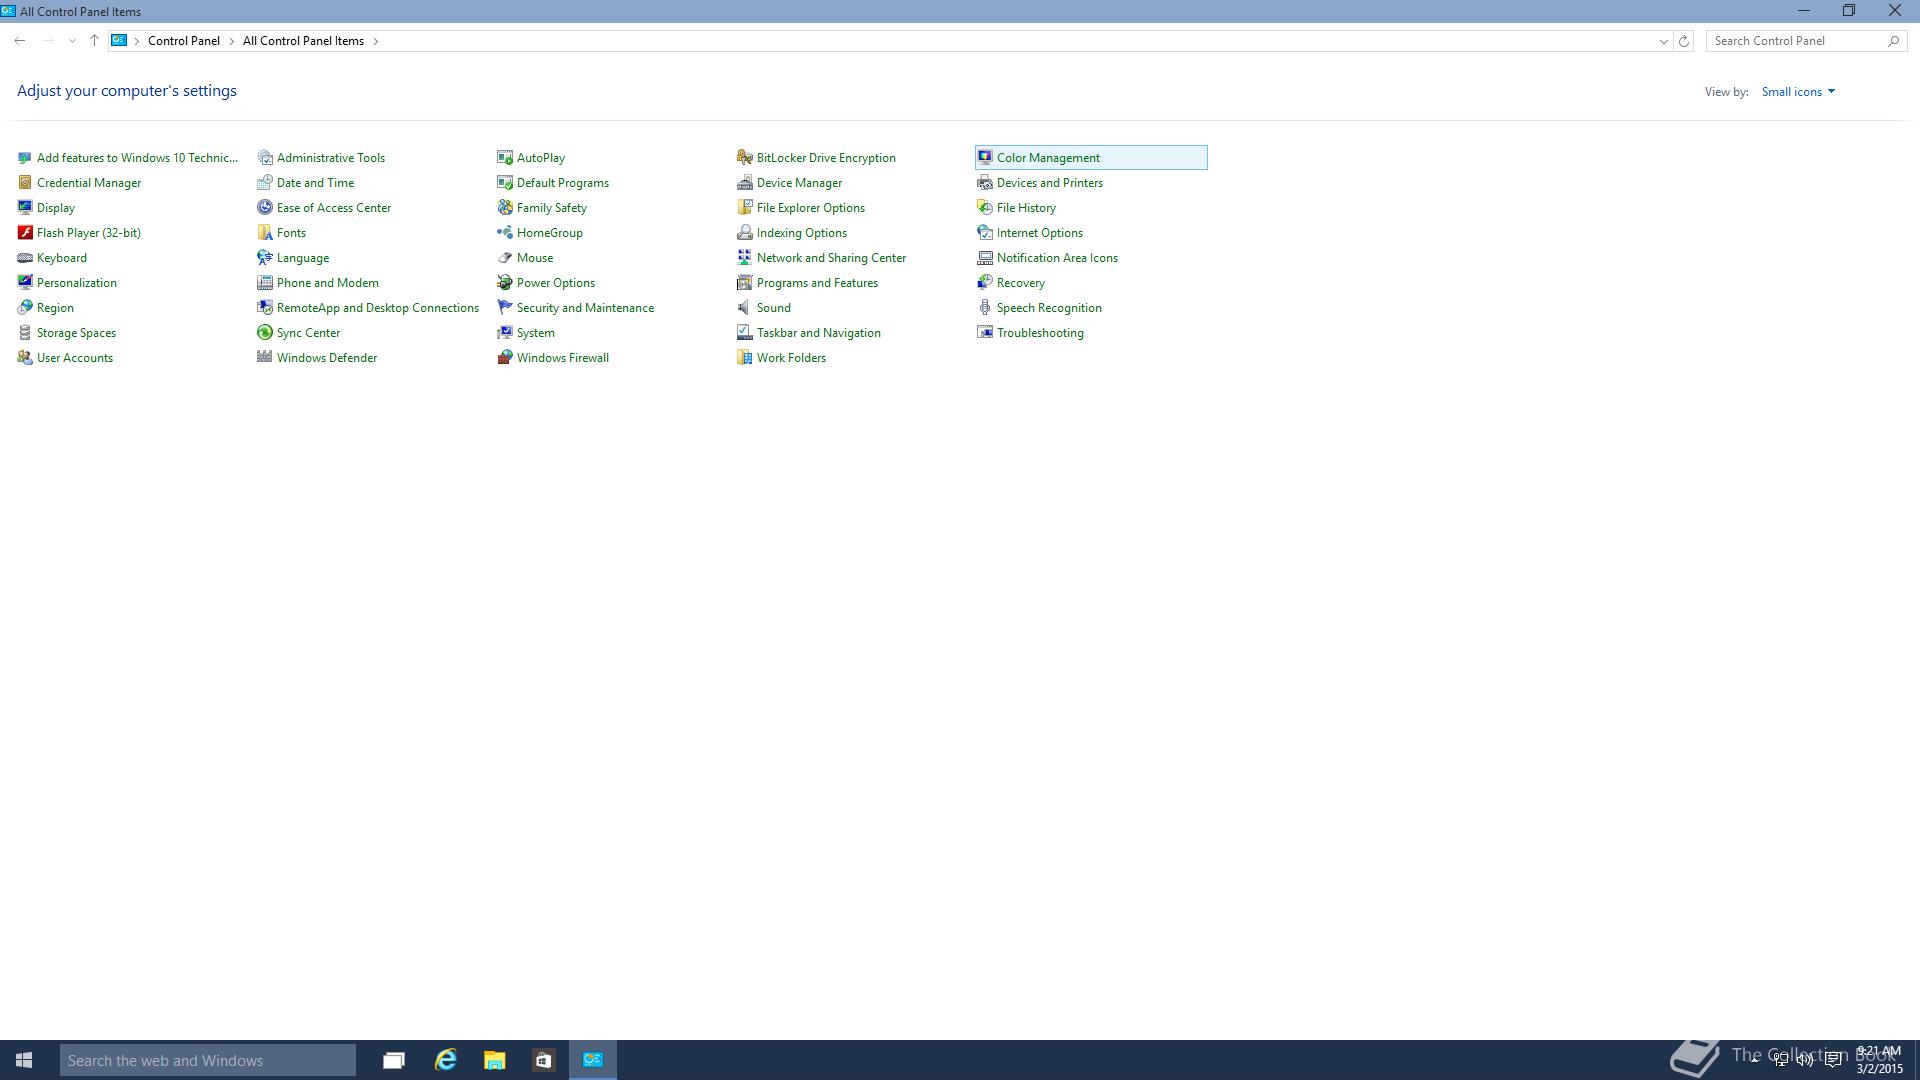
Task: Click the User Accounts icon
Action: 25,358
